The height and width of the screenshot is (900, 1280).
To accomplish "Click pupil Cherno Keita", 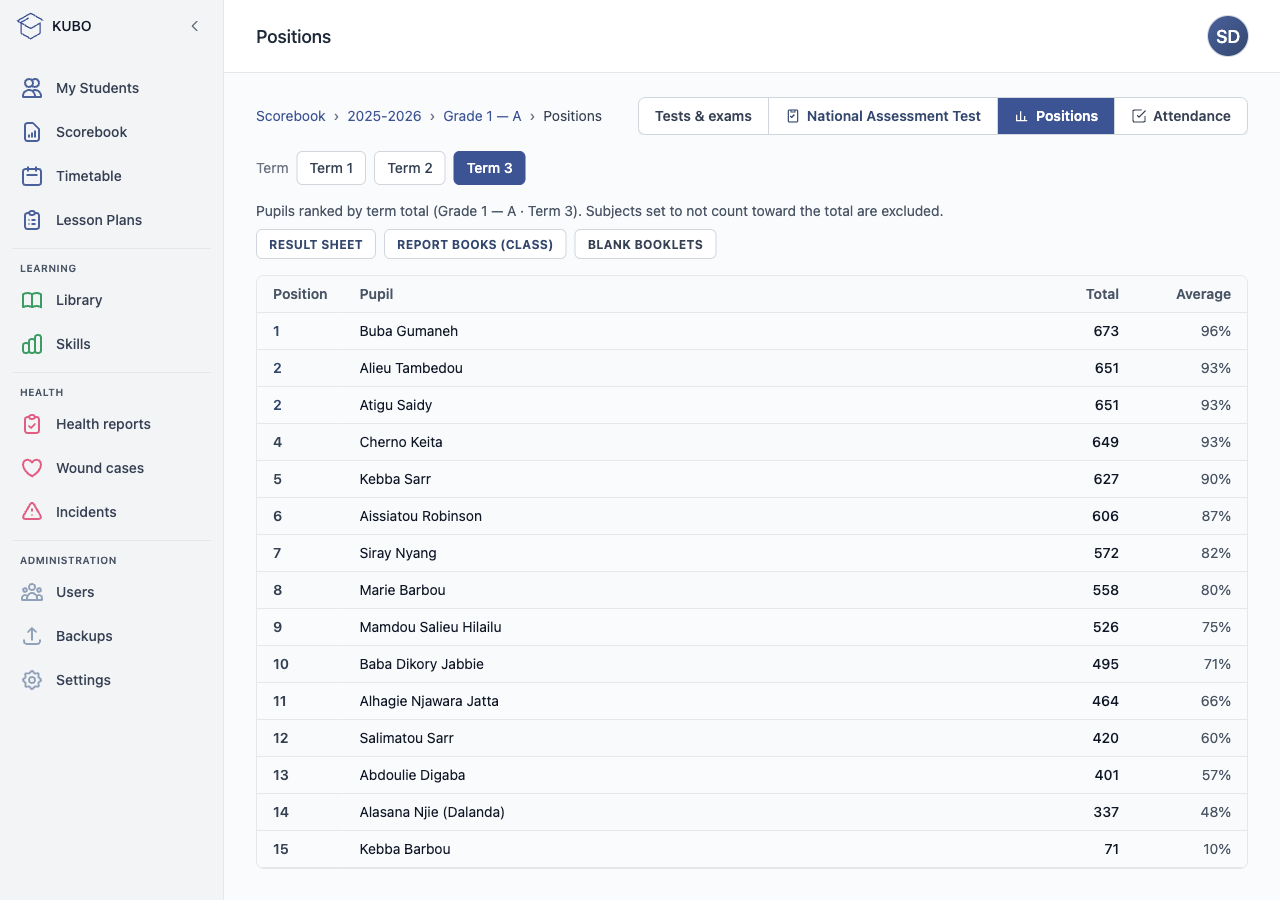I will 401,442.
